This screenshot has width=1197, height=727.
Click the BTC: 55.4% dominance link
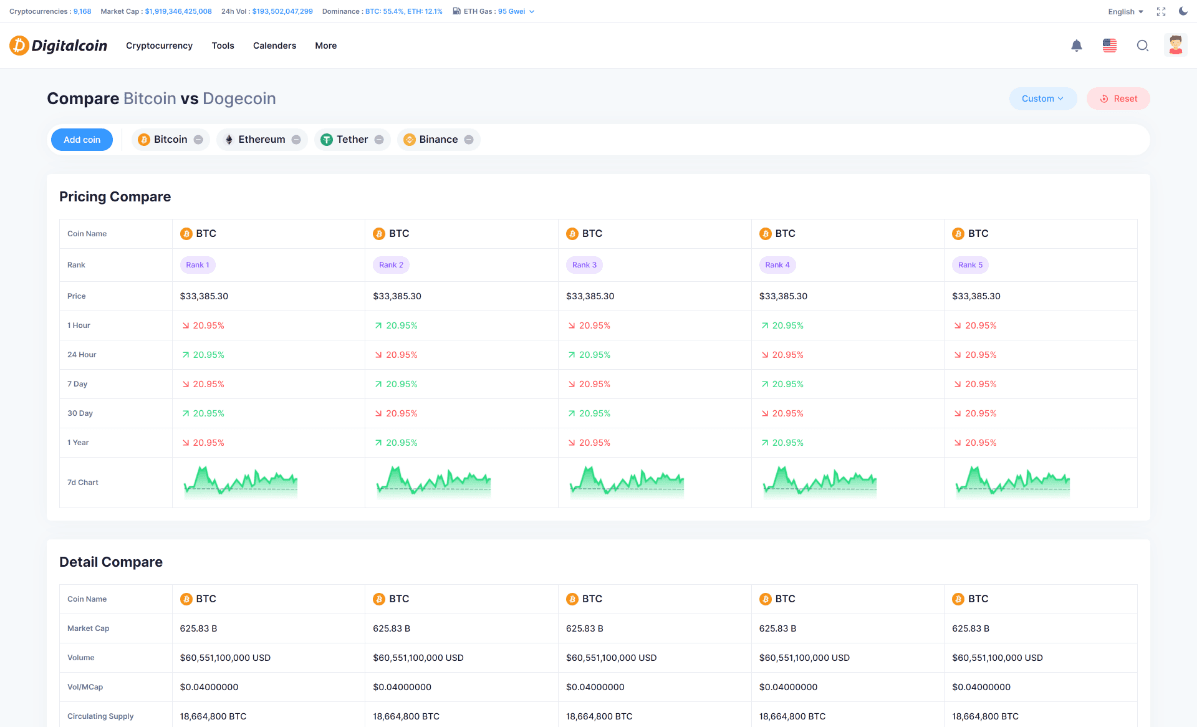pos(385,11)
